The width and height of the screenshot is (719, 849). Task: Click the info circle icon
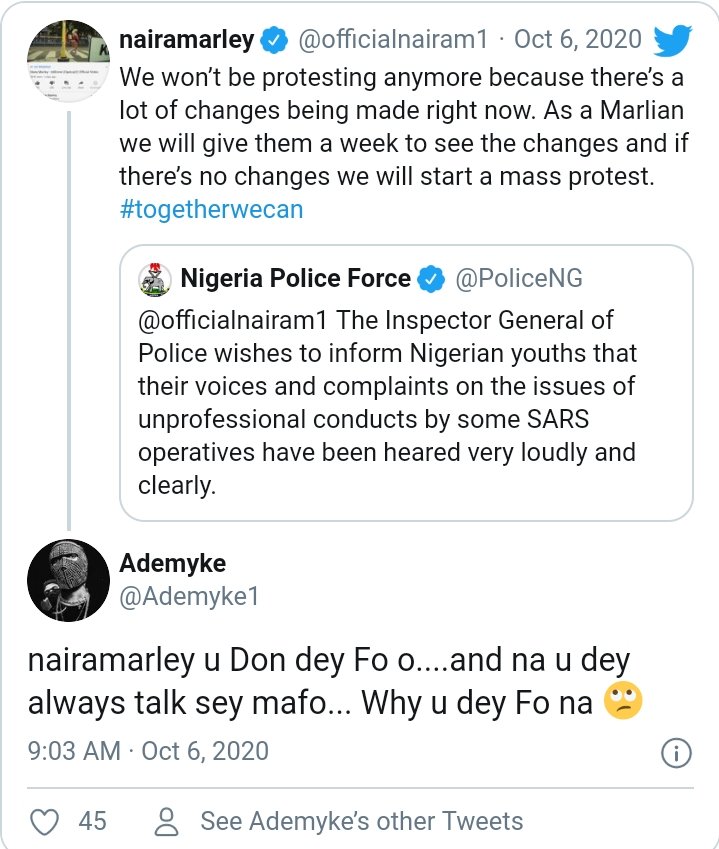coord(677,751)
